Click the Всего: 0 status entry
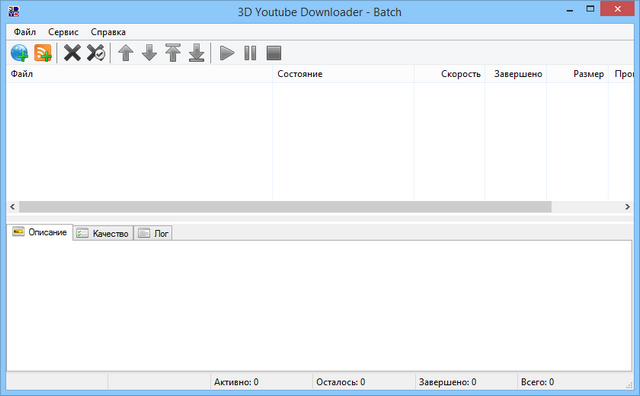This screenshot has width=640, height=396. (x=537, y=382)
